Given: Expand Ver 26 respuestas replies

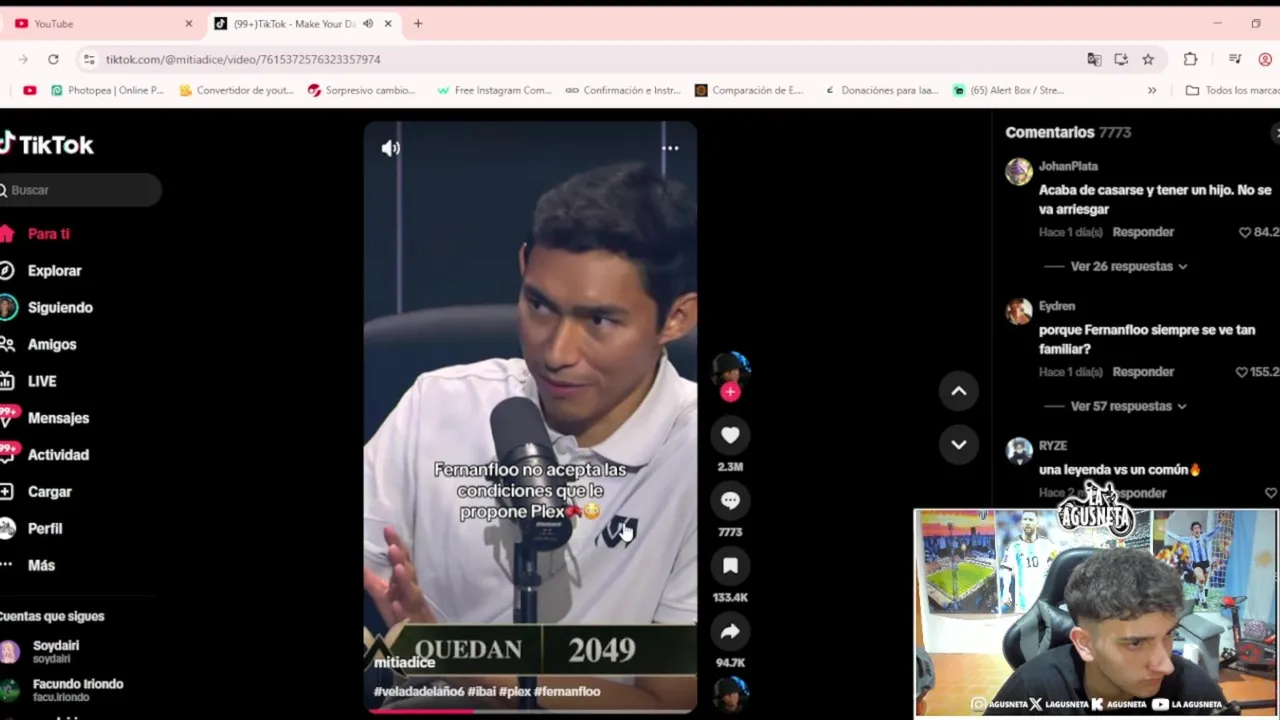Looking at the screenshot, I should 1129,267.
